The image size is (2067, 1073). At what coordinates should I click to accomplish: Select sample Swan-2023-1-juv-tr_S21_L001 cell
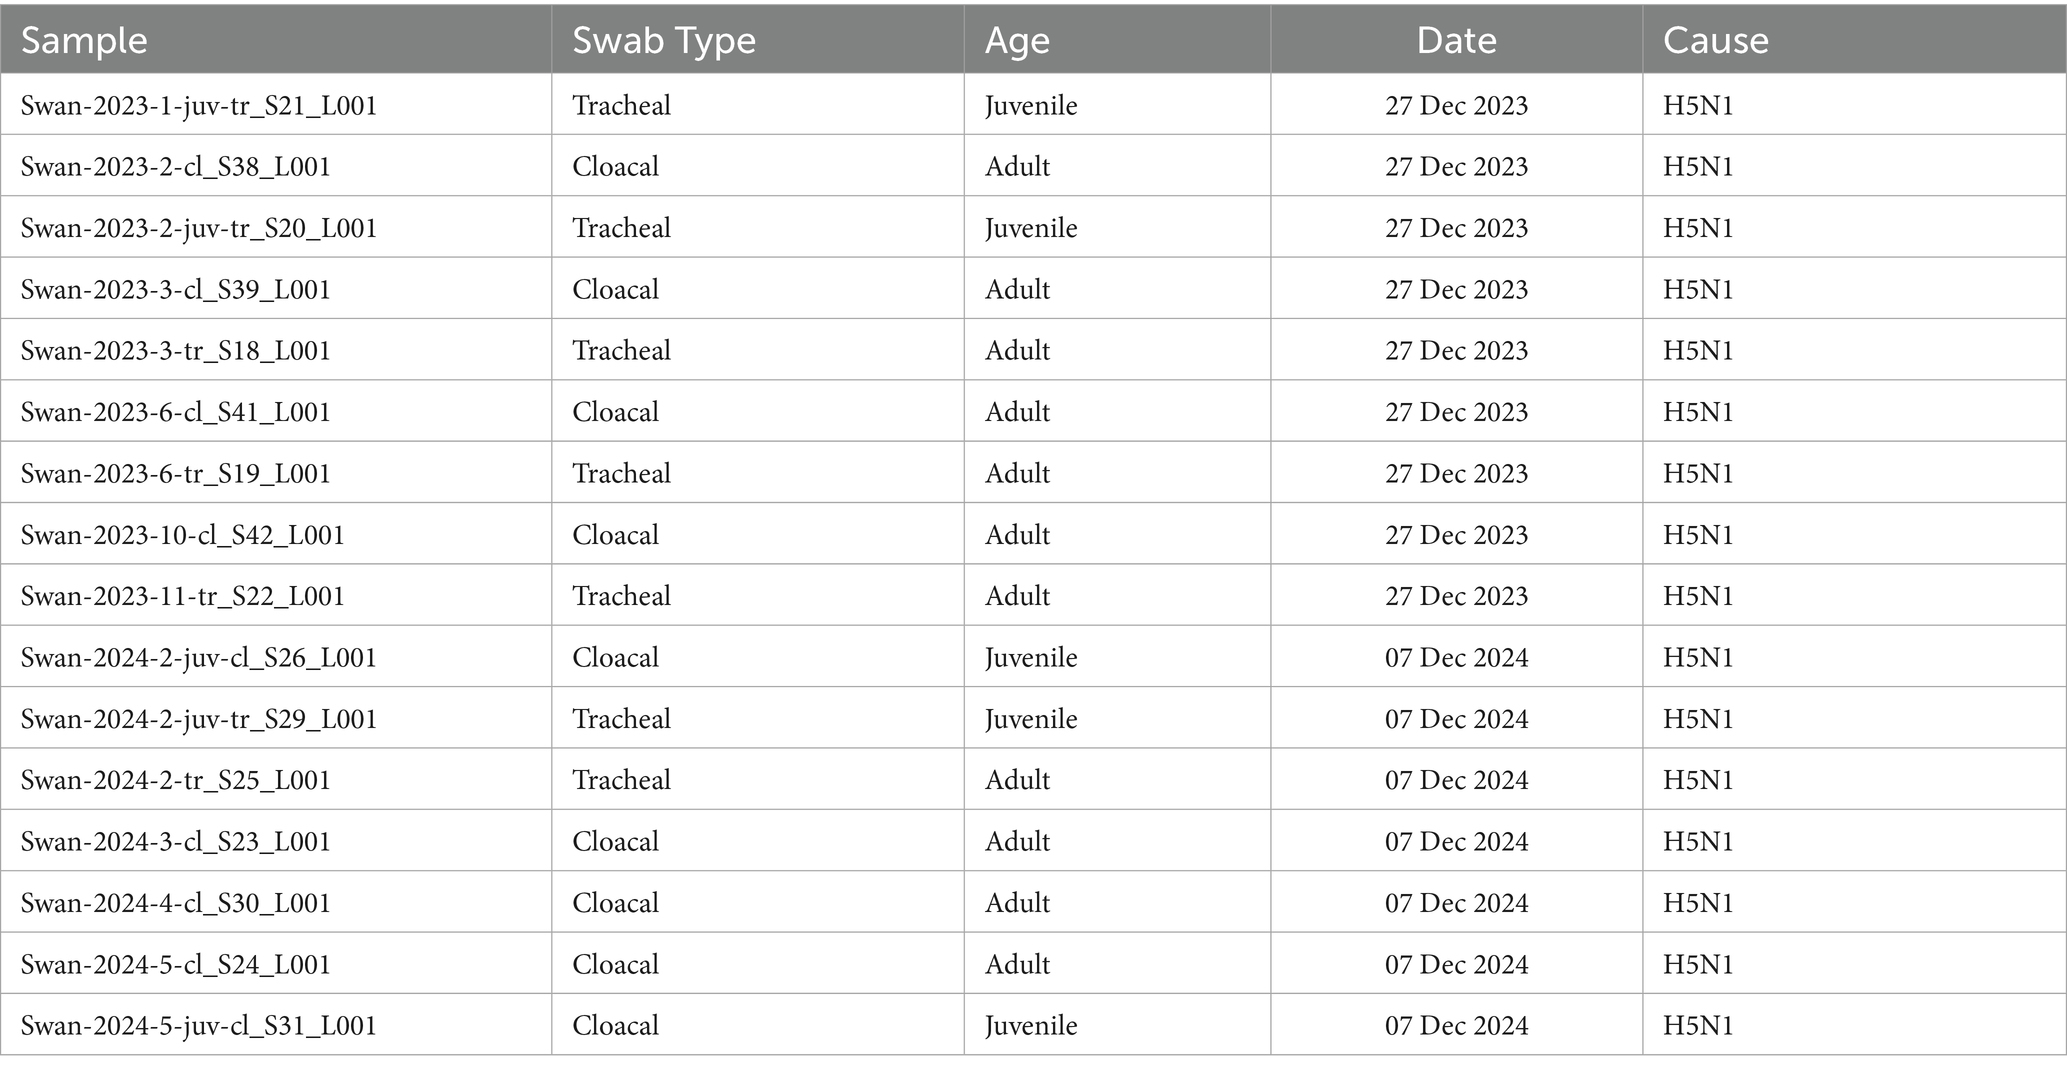pyautogui.click(x=199, y=105)
